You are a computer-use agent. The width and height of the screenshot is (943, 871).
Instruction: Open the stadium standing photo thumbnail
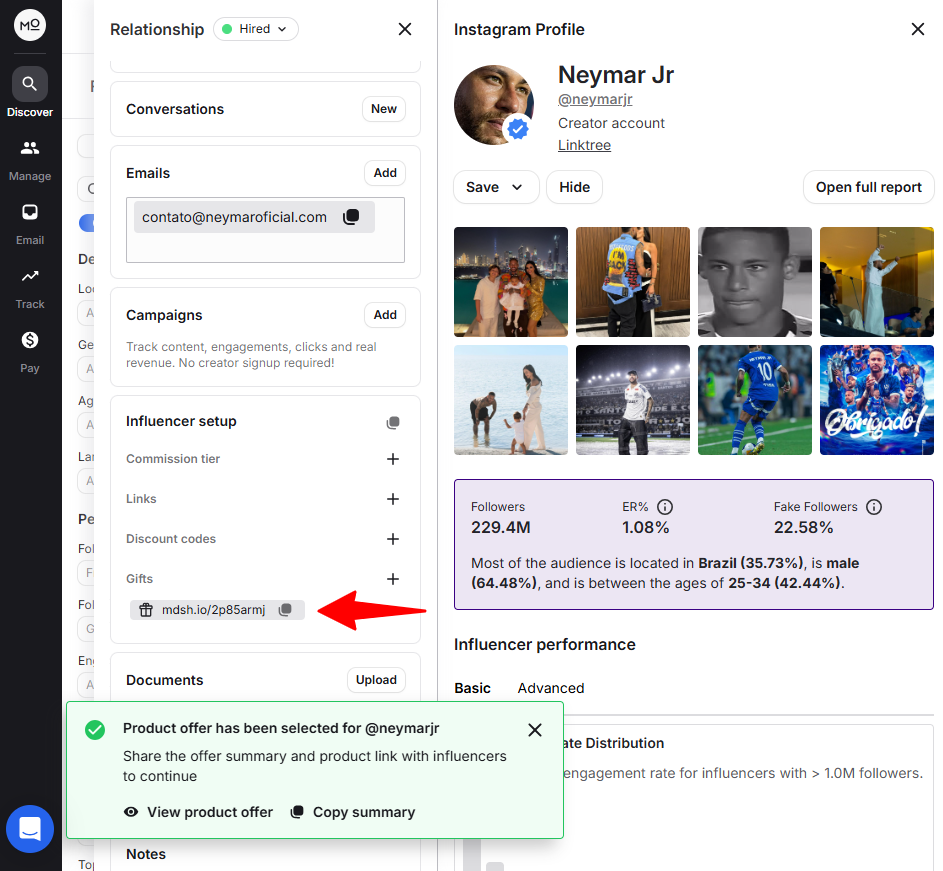pos(633,400)
